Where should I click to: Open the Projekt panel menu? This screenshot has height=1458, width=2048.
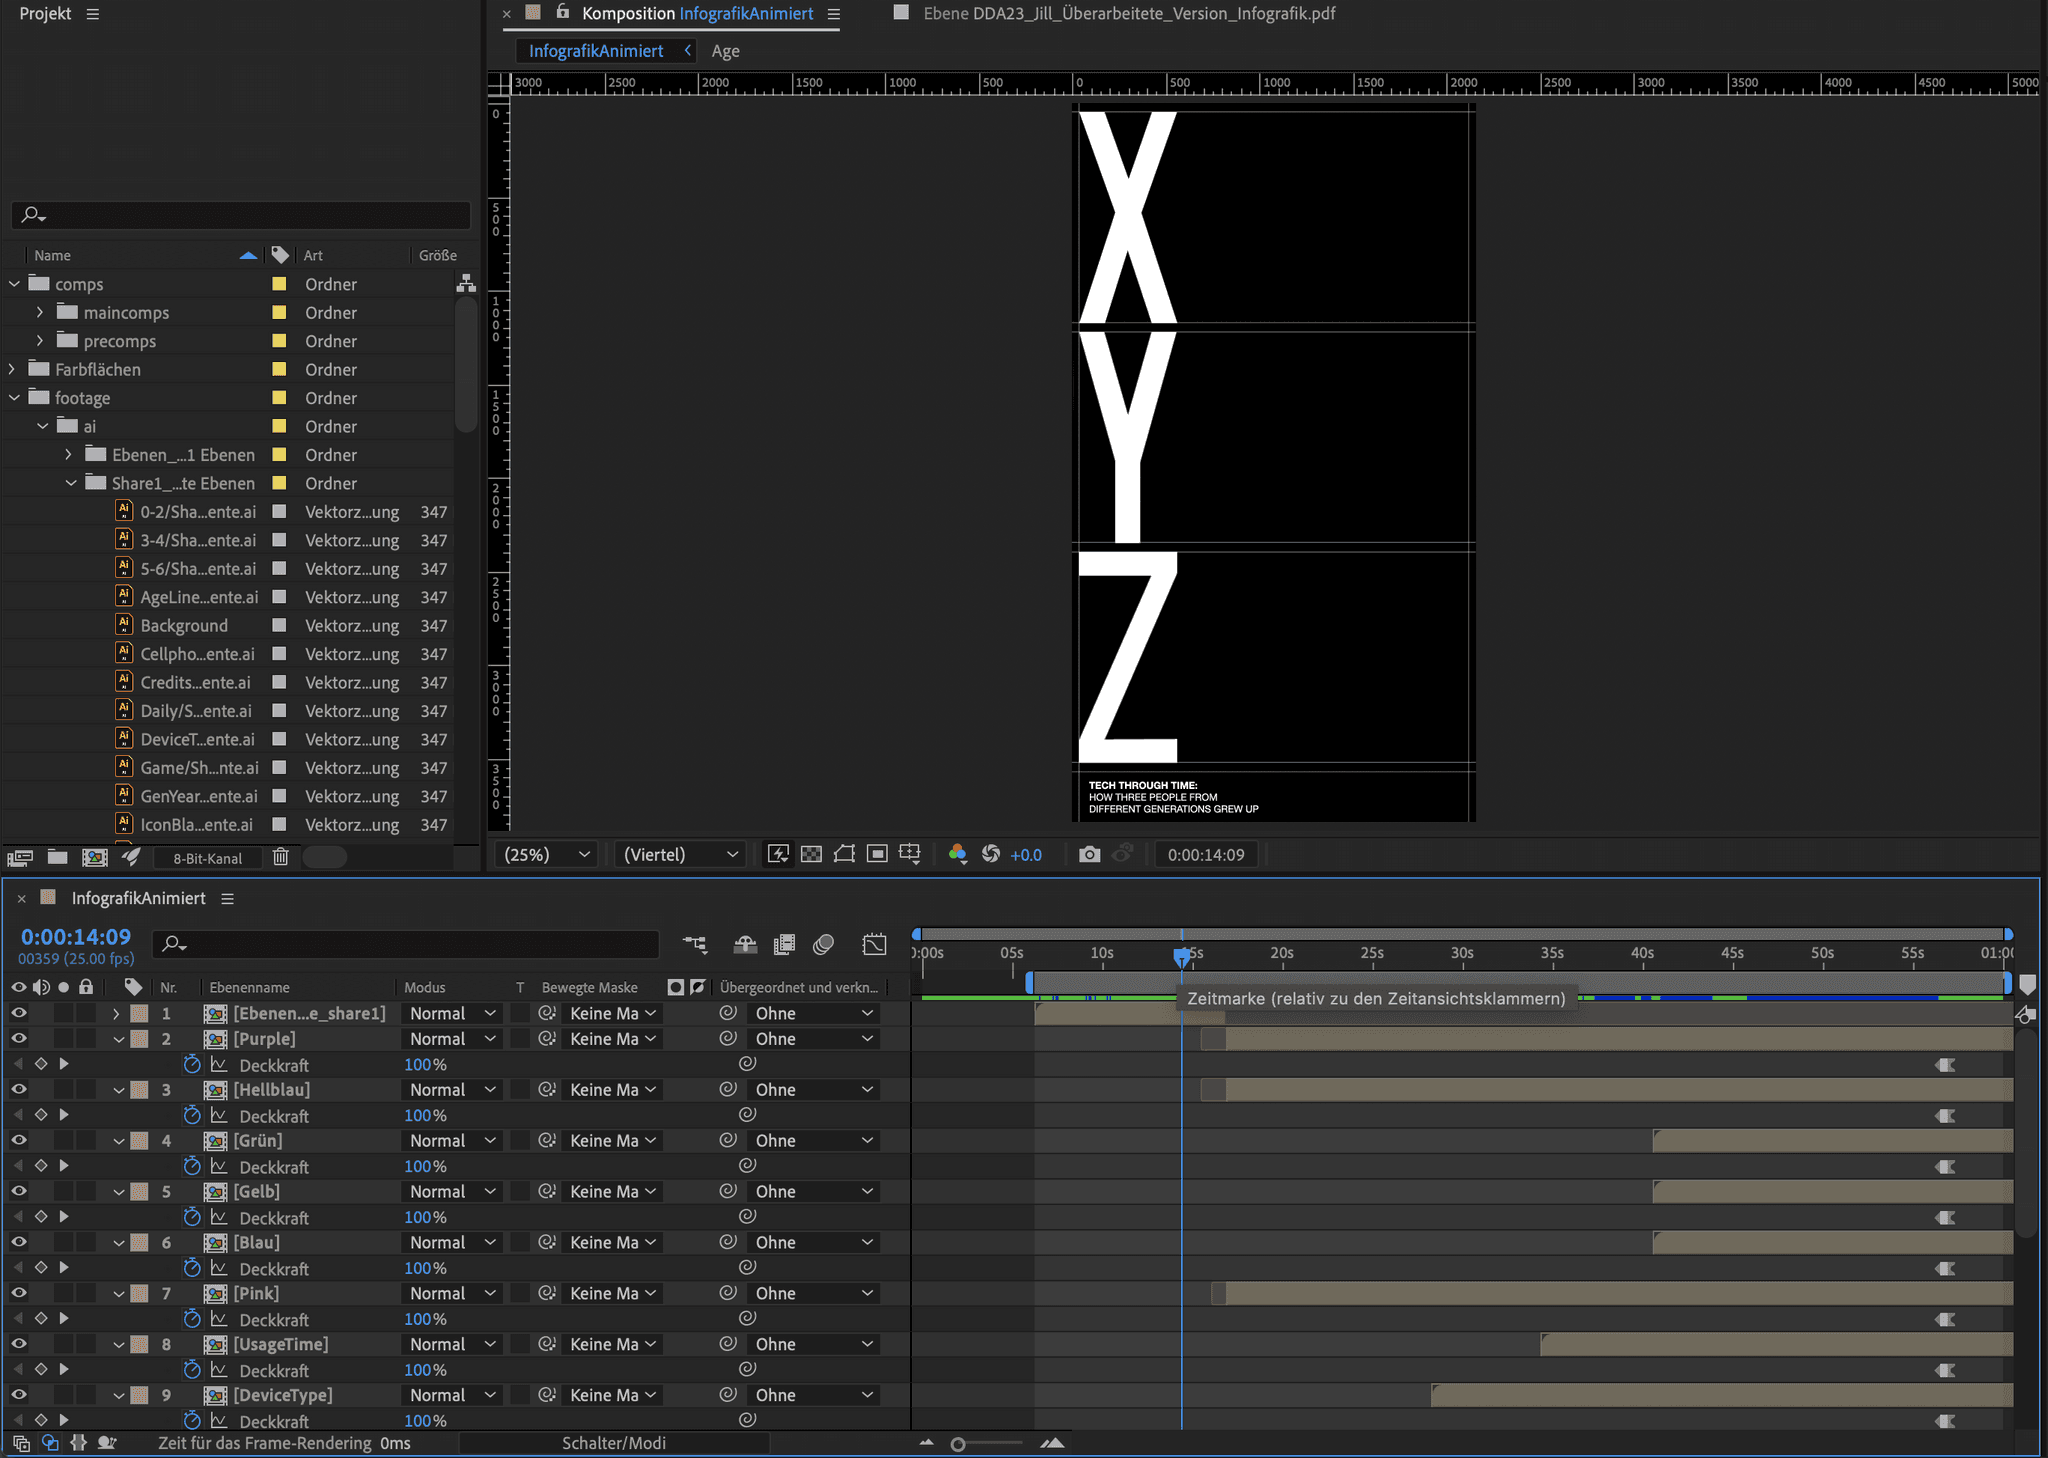coord(93,14)
